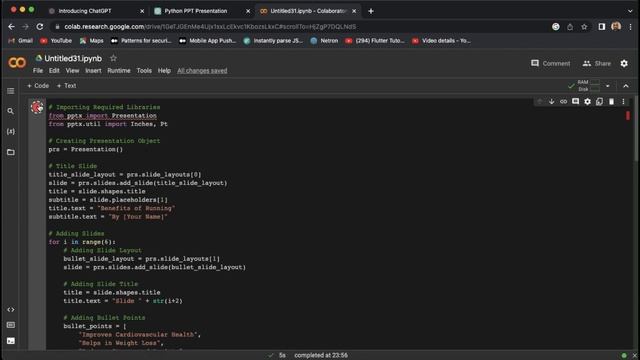Image resolution: width=640 pixels, height=360 pixels.
Task: Open the browser share icon
Action: 570,27
